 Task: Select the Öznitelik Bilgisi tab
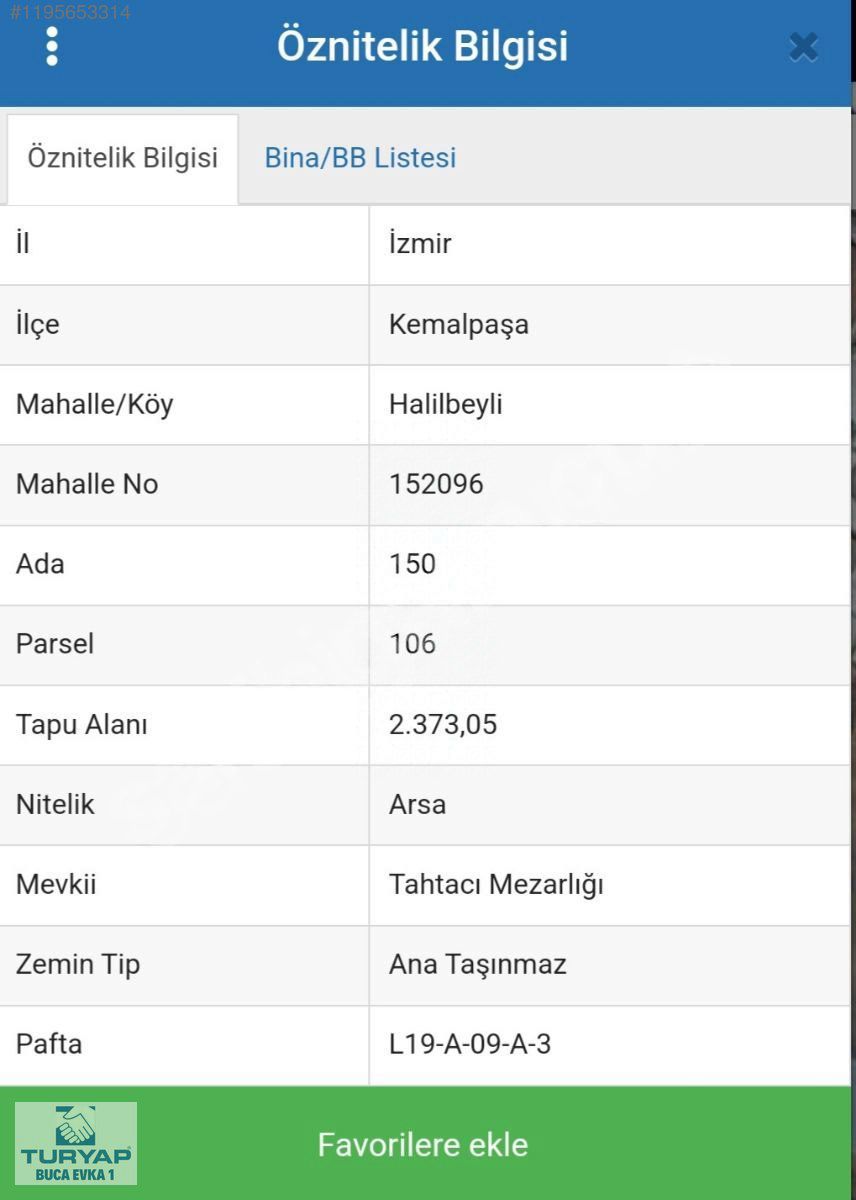[123, 159]
